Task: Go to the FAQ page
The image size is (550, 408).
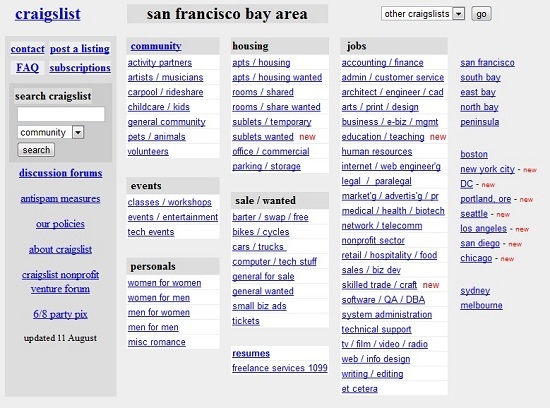Action: [x=27, y=67]
